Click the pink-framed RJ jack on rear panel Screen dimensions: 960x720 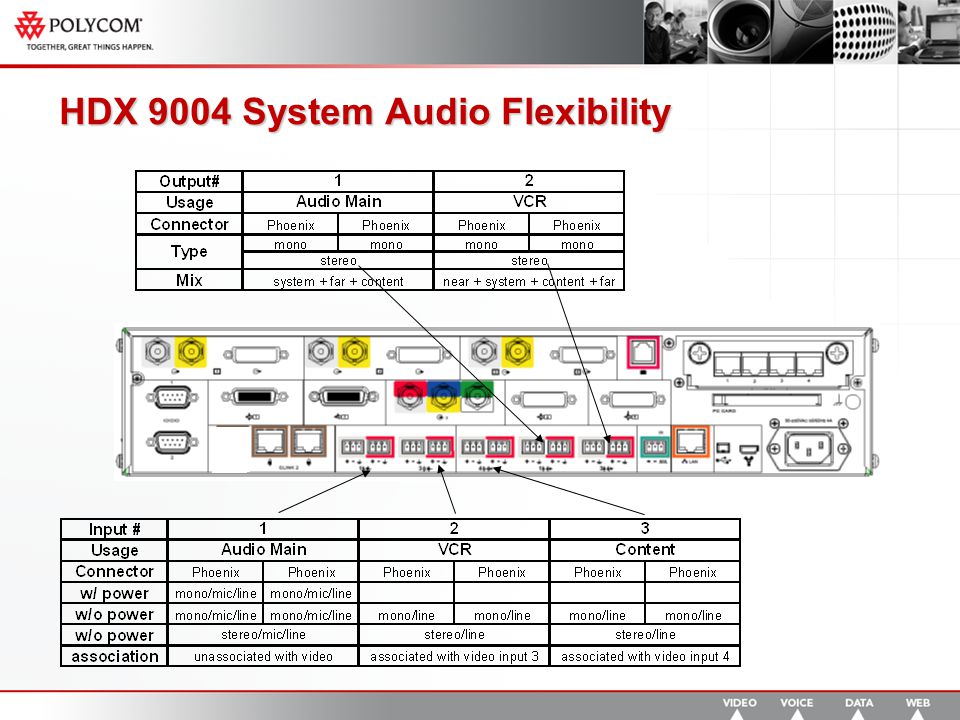click(x=643, y=352)
